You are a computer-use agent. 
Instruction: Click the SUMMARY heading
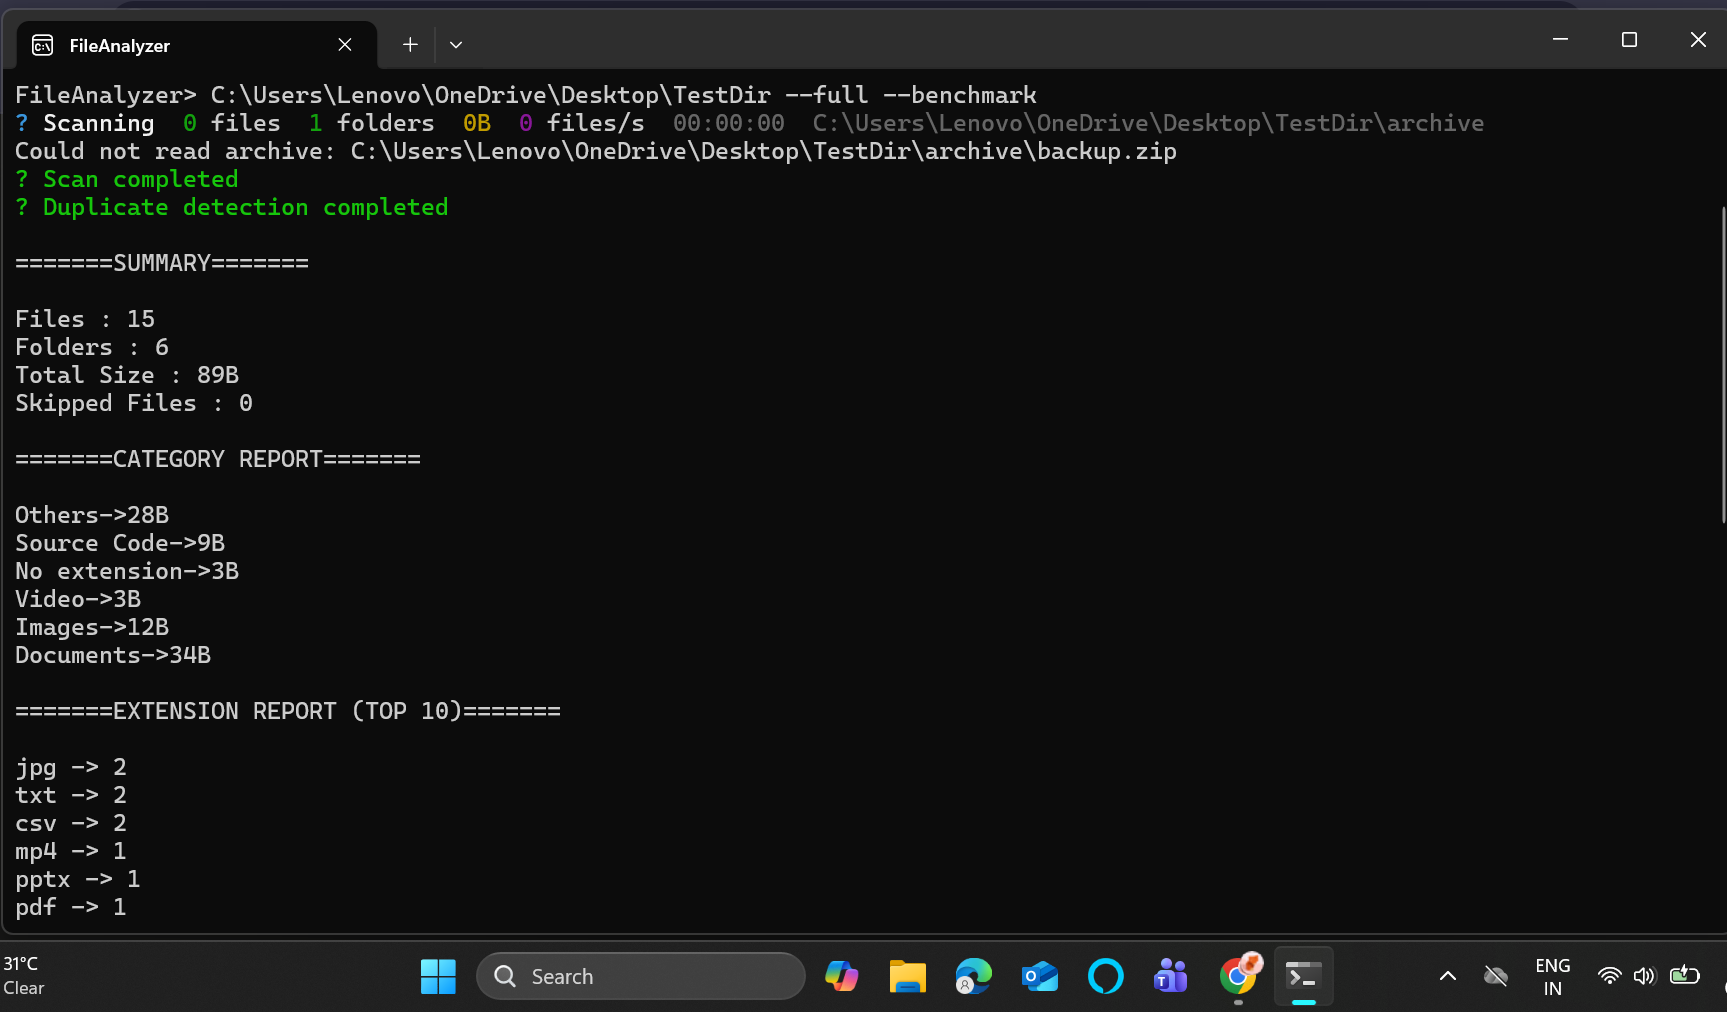coord(162,263)
